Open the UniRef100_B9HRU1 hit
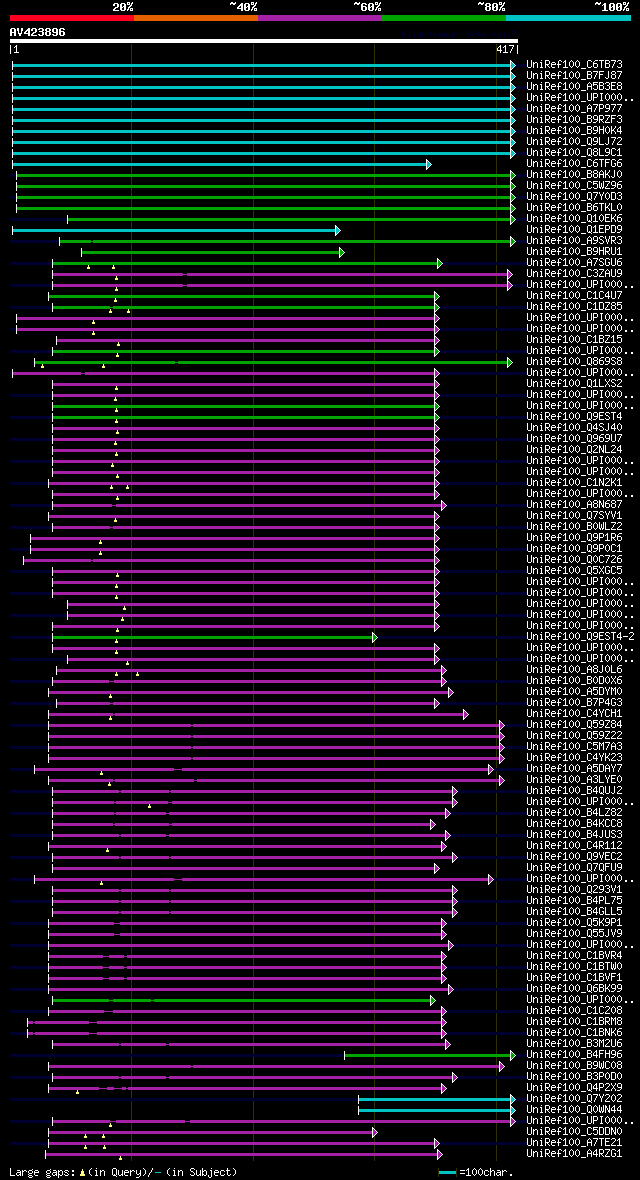 pyautogui.click(x=574, y=252)
